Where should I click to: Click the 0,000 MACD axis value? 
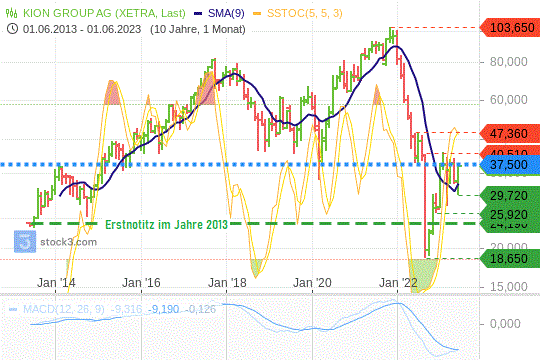pyautogui.click(x=505, y=323)
